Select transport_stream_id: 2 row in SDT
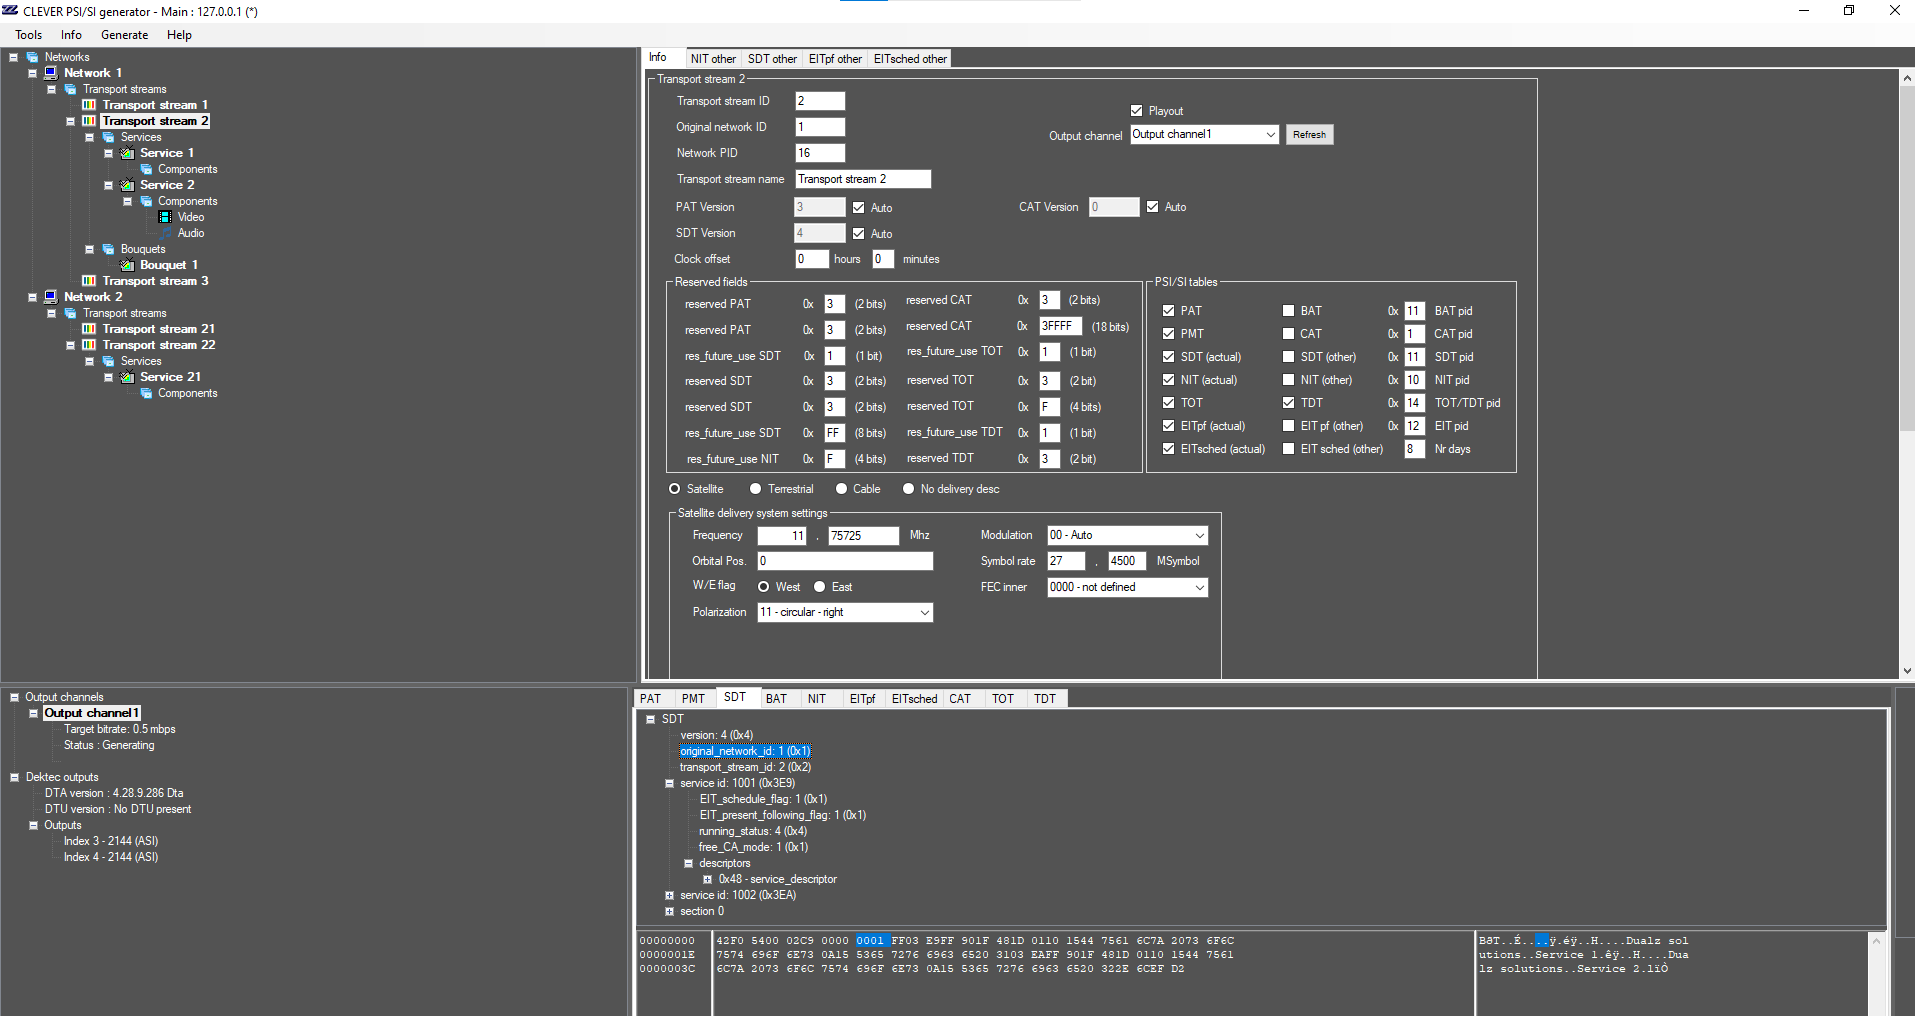 [745, 767]
